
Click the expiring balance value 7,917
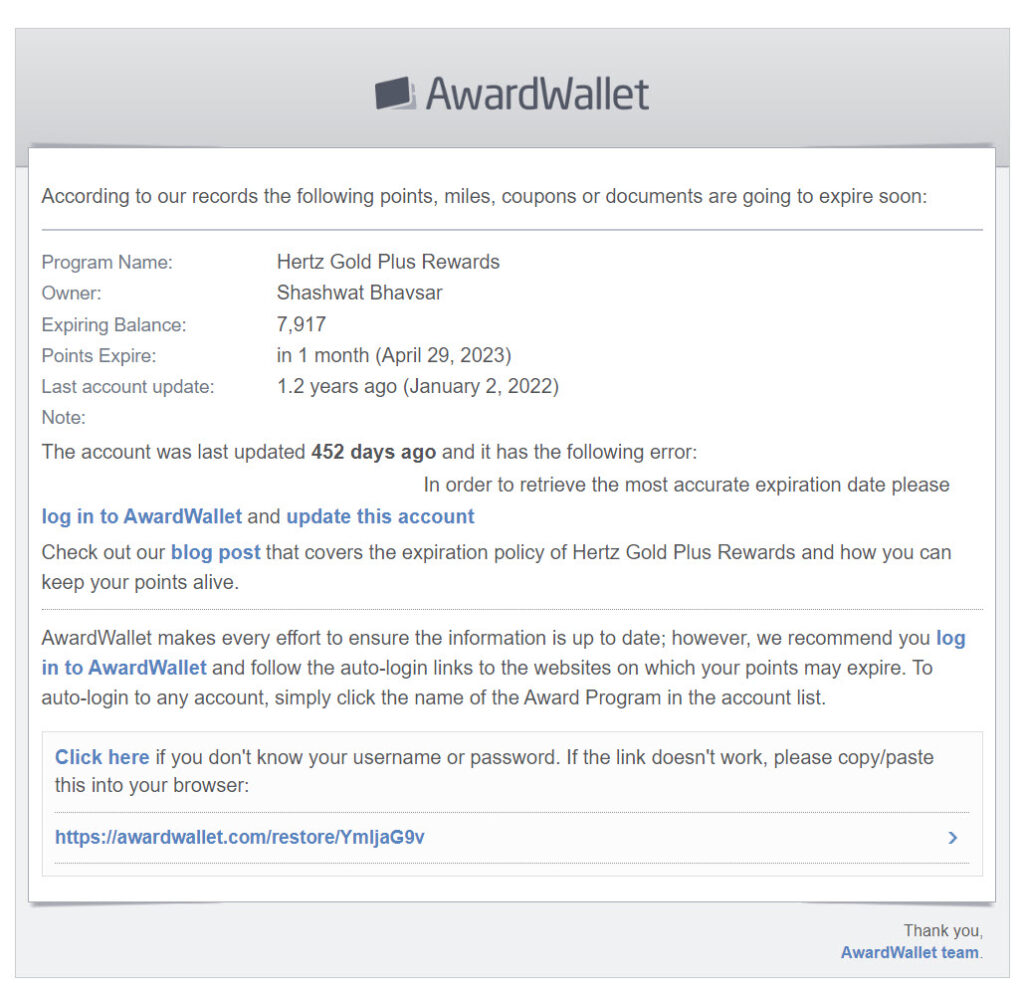pyautogui.click(x=301, y=324)
